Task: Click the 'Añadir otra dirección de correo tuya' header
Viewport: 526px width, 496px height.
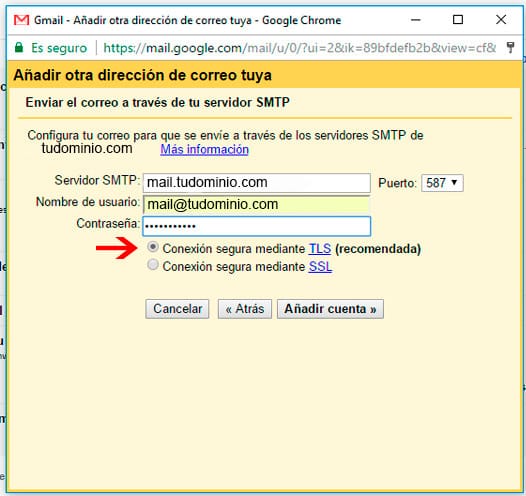Action: coord(143,75)
